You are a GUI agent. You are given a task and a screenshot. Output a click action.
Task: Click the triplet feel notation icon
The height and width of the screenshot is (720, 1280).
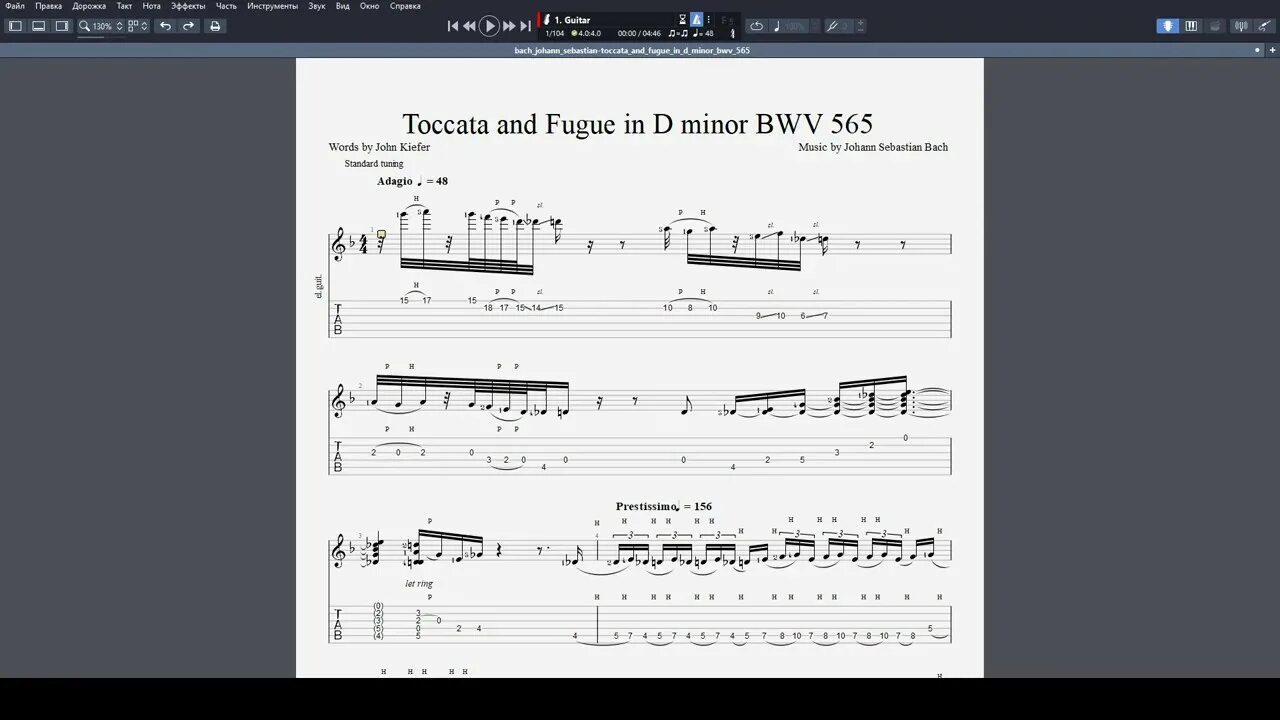(678, 33)
